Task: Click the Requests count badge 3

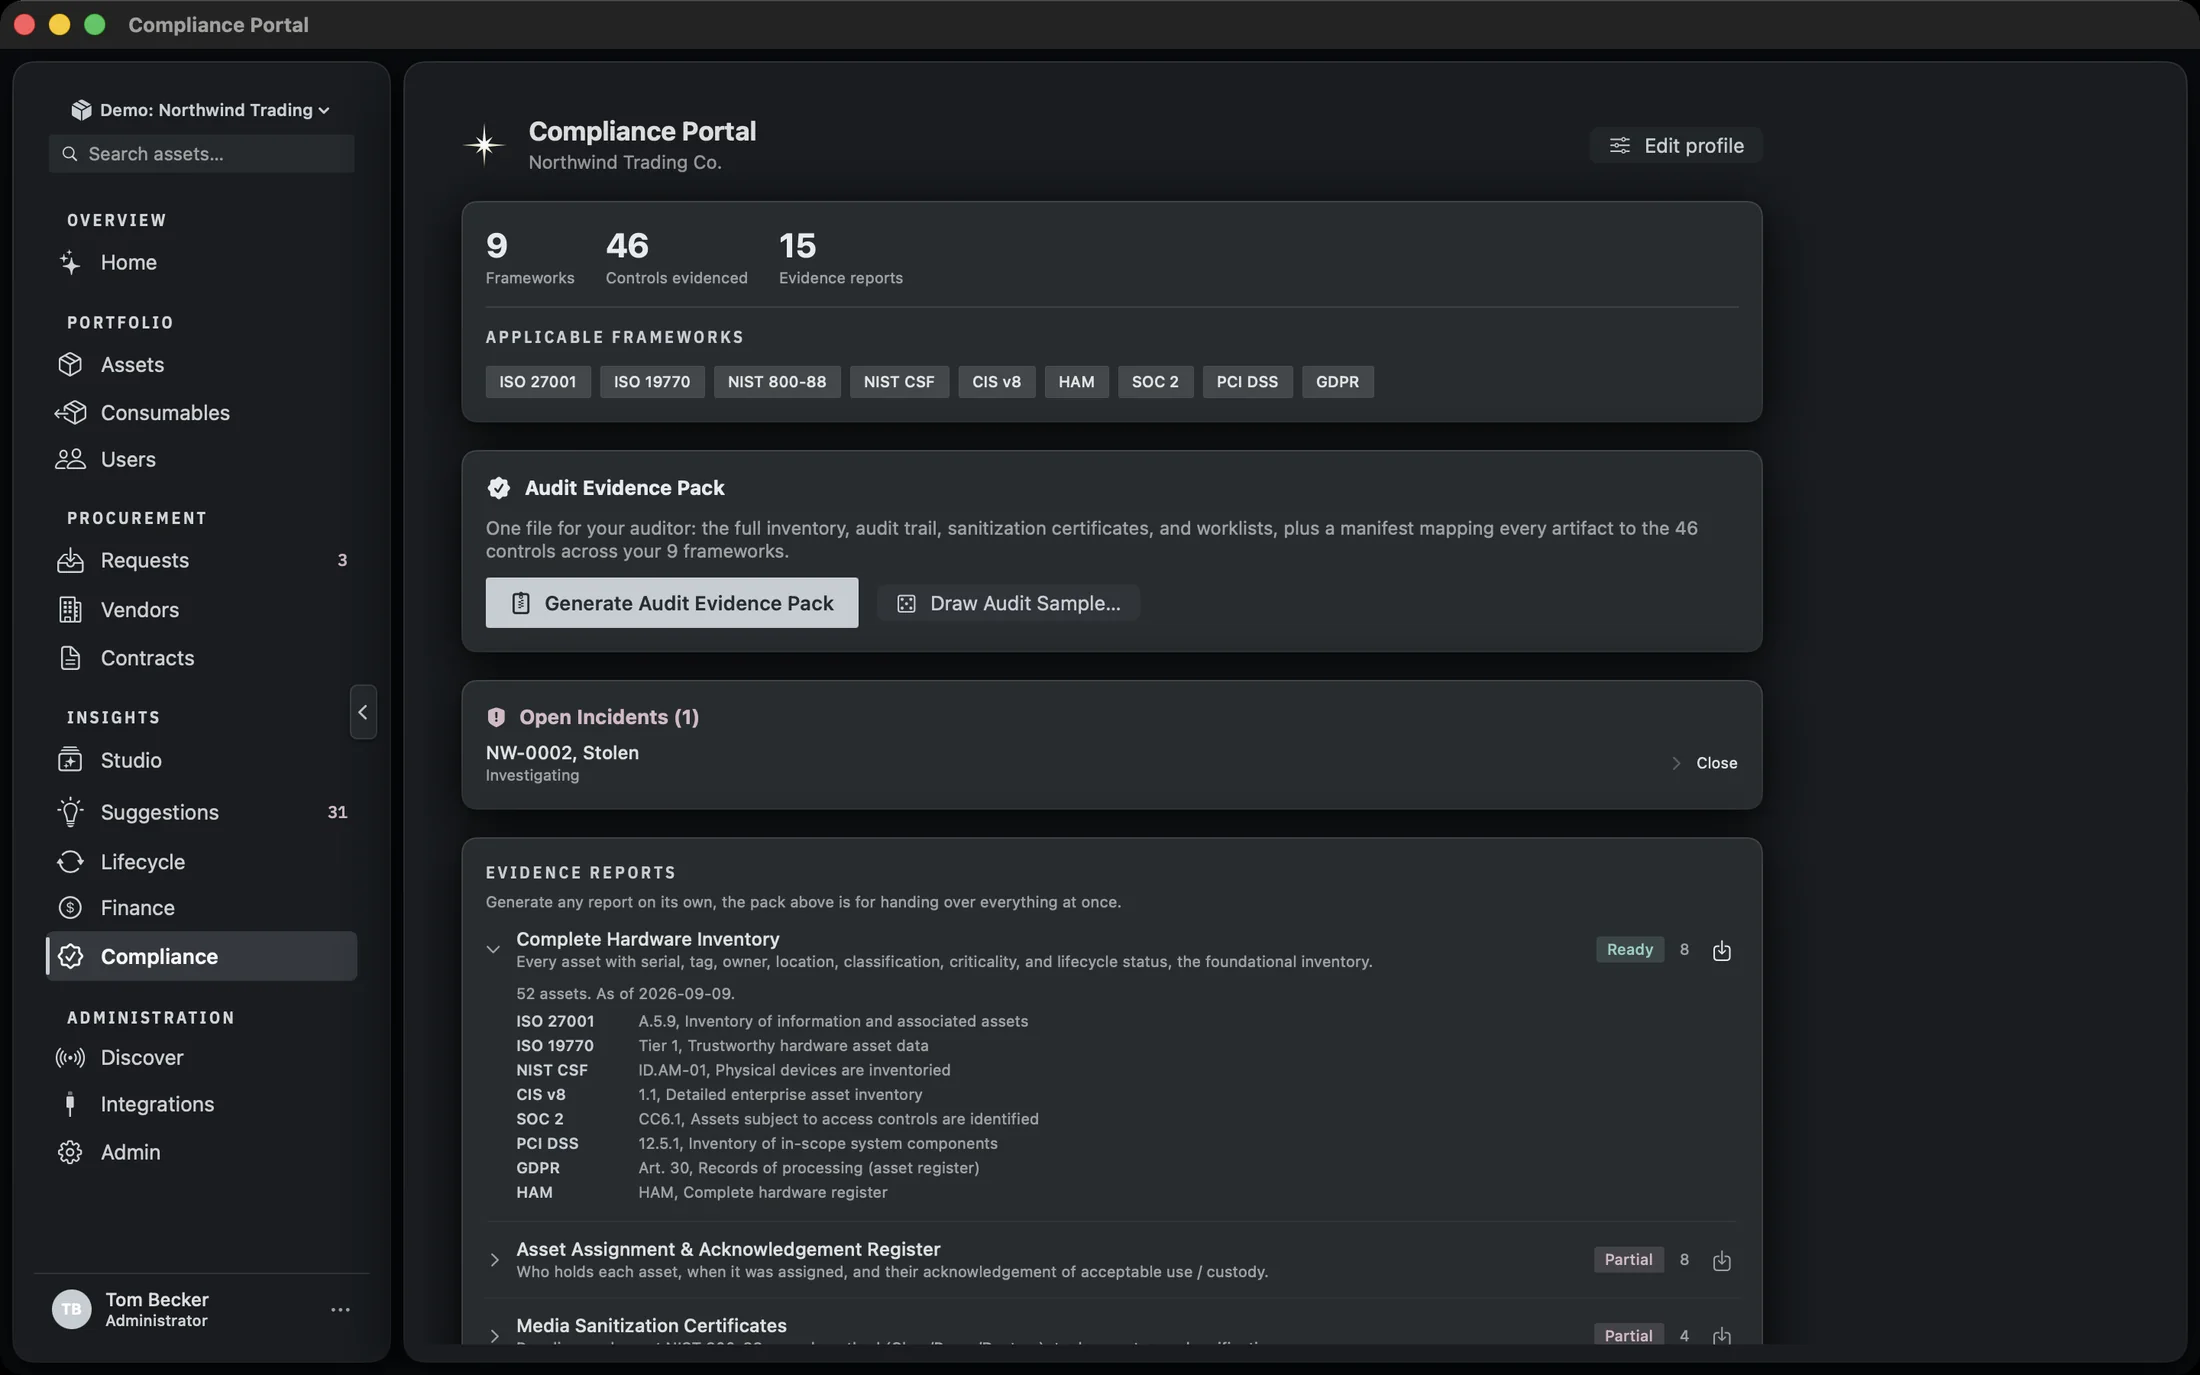Action: tap(342, 560)
